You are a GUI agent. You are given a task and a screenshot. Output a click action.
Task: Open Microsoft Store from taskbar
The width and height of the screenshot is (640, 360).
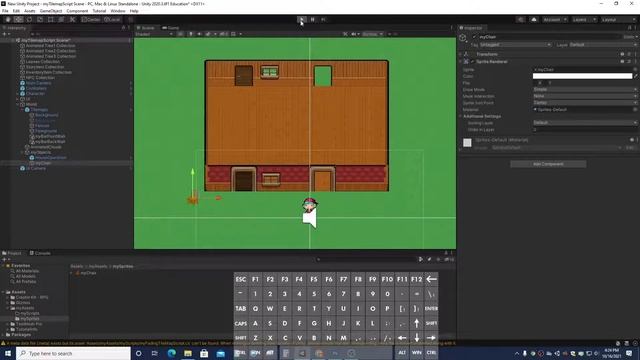click(x=204, y=353)
